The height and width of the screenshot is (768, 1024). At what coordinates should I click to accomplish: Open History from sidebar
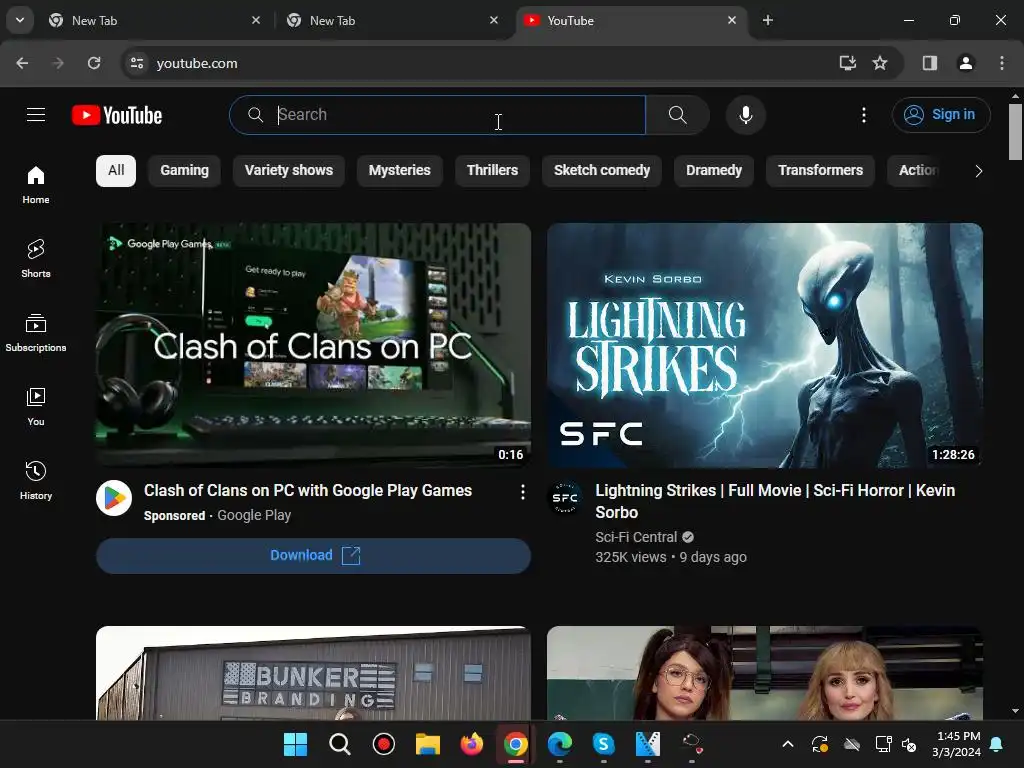36,480
